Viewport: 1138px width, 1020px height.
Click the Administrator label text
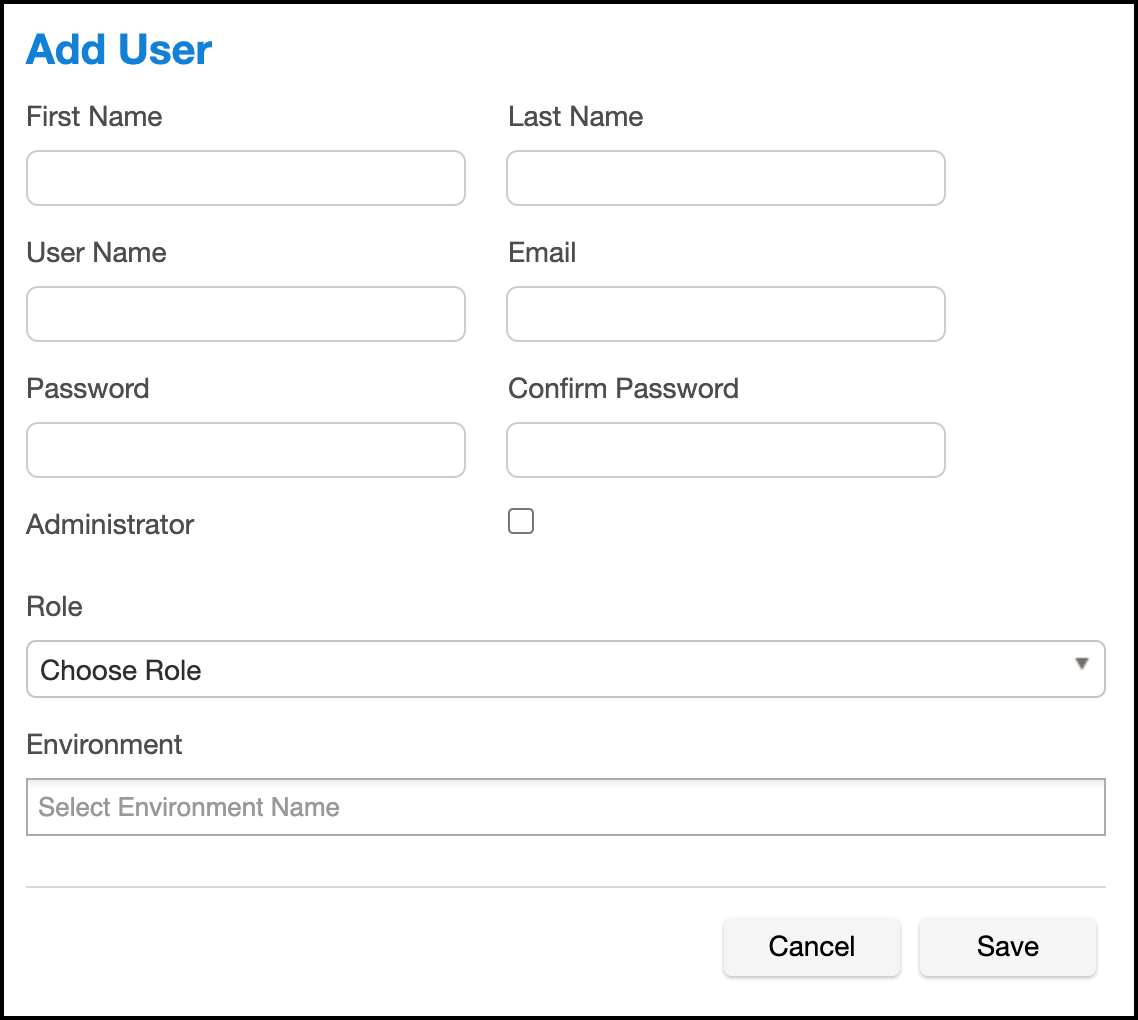point(110,525)
